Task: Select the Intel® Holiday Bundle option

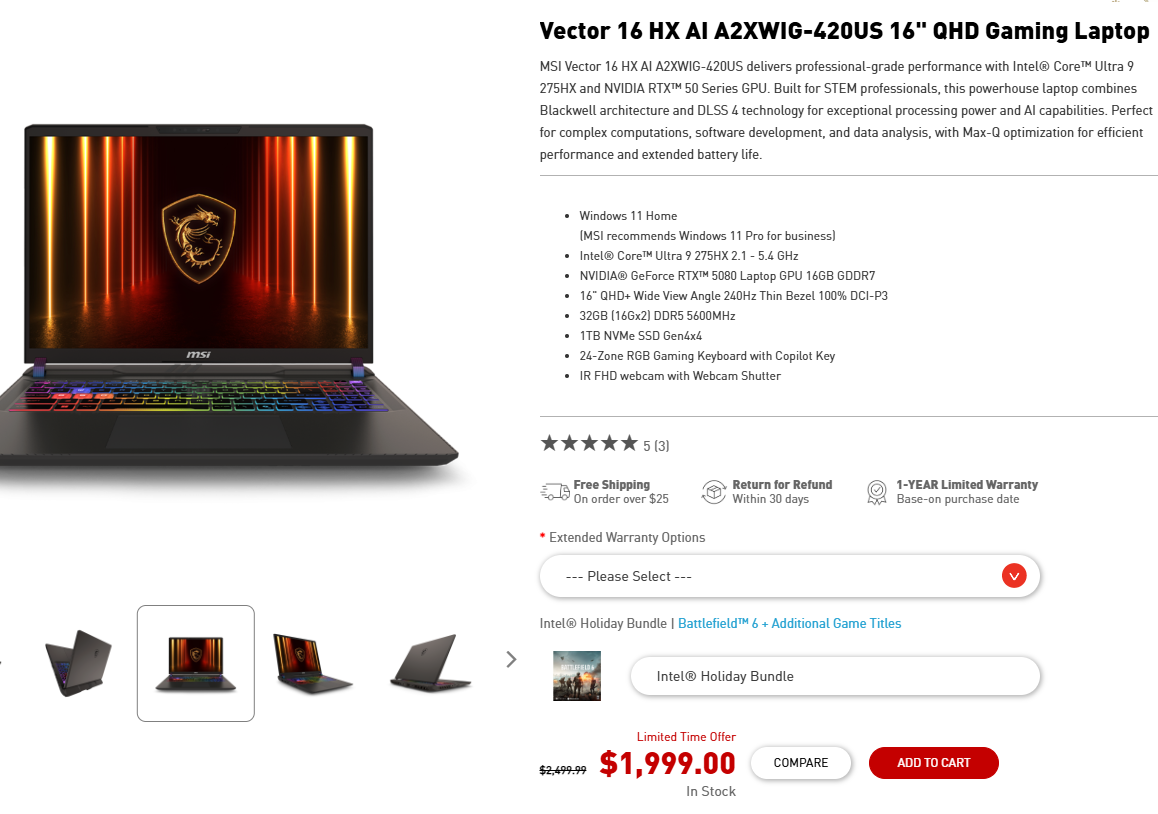Action: click(x=835, y=676)
